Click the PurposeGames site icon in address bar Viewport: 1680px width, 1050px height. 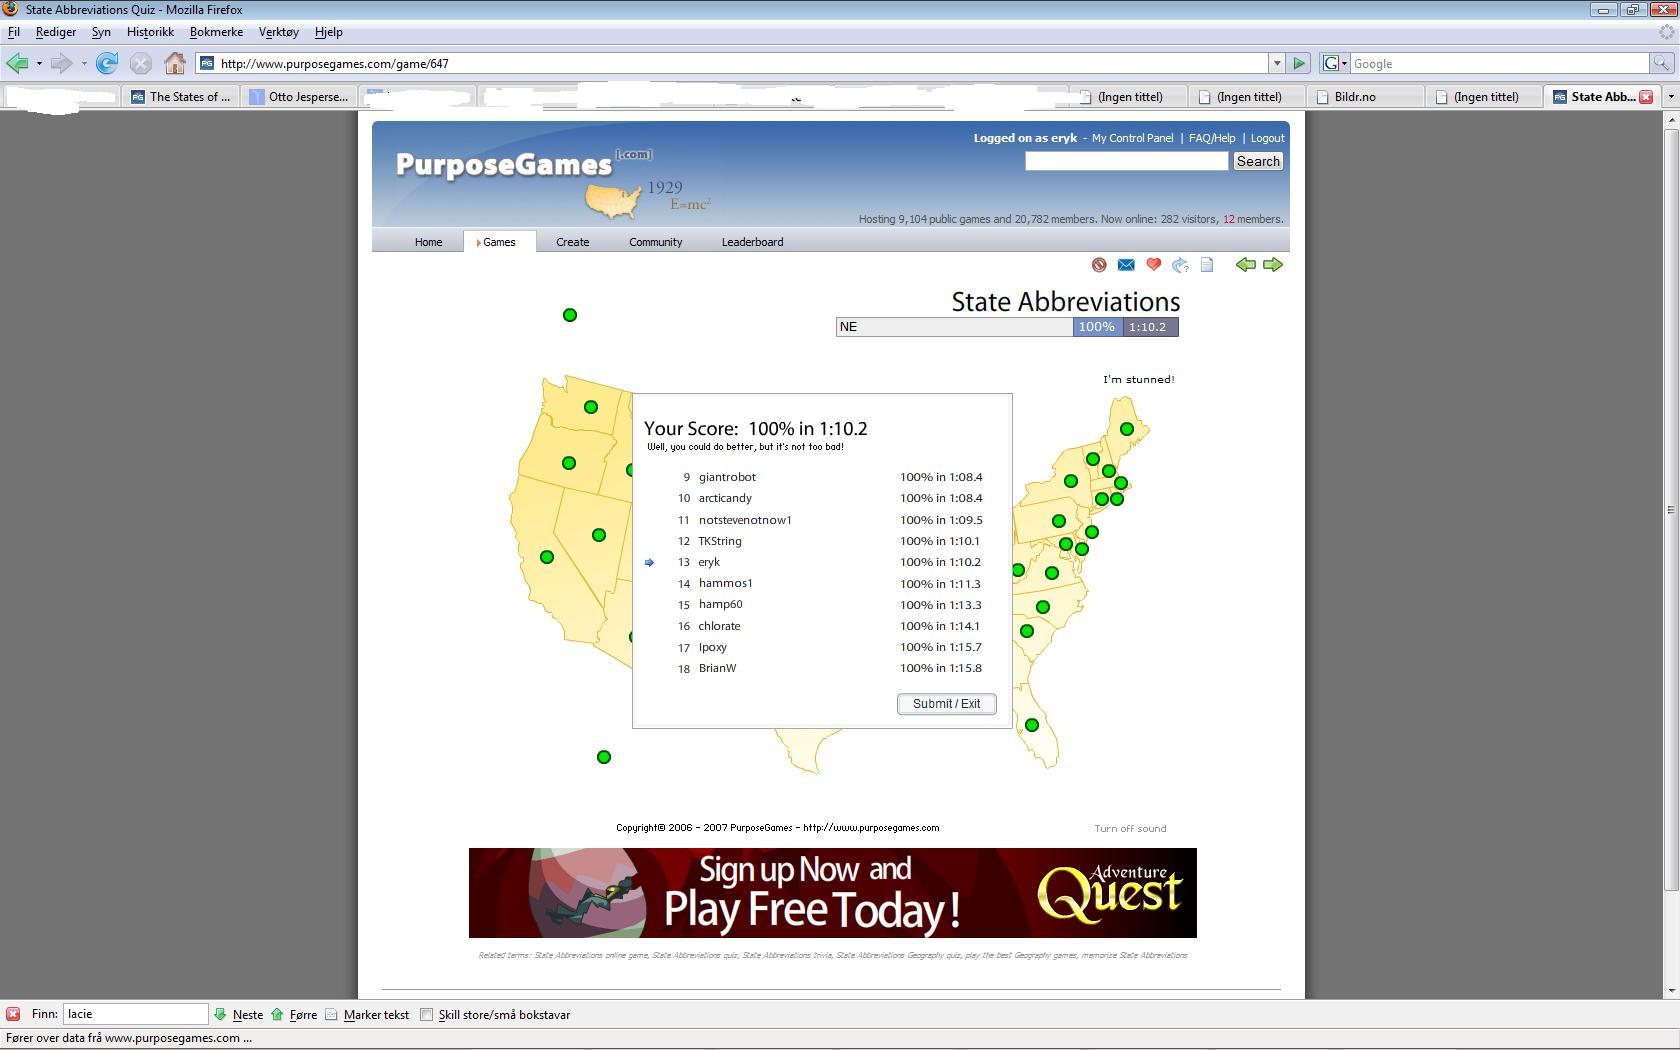click(207, 64)
